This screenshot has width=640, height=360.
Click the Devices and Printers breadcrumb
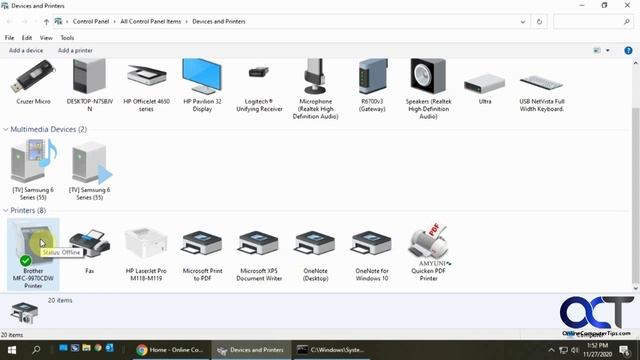(x=219, y=22)
